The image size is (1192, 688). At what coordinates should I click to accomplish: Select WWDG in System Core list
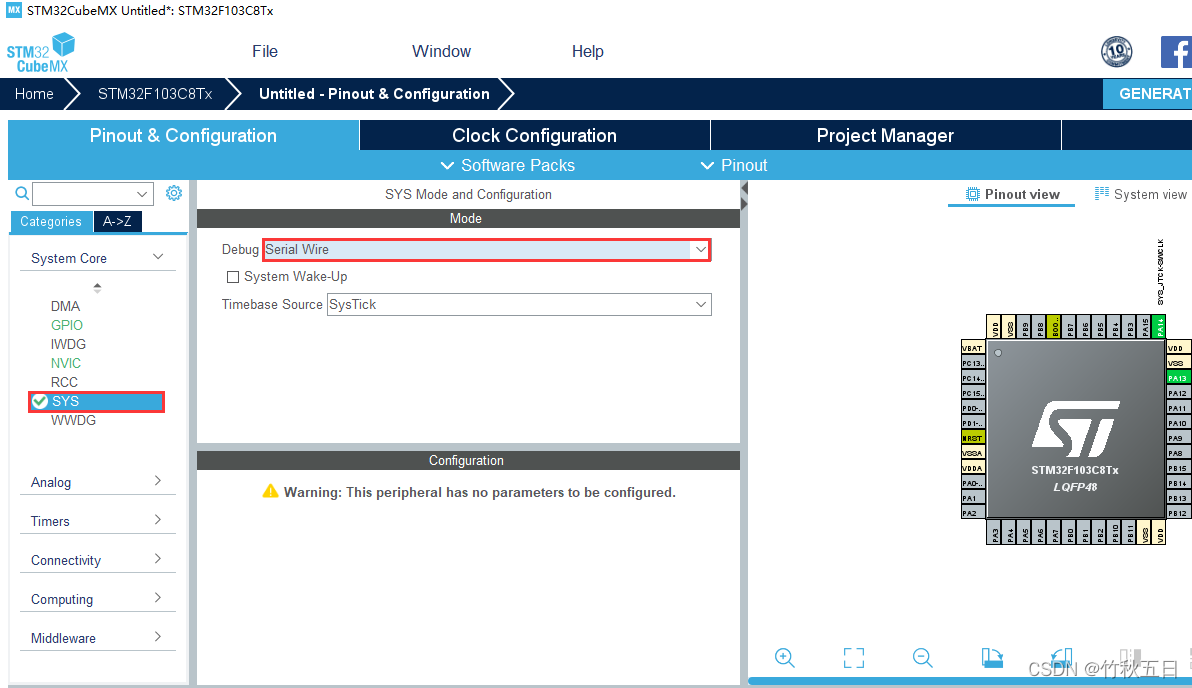74,420
